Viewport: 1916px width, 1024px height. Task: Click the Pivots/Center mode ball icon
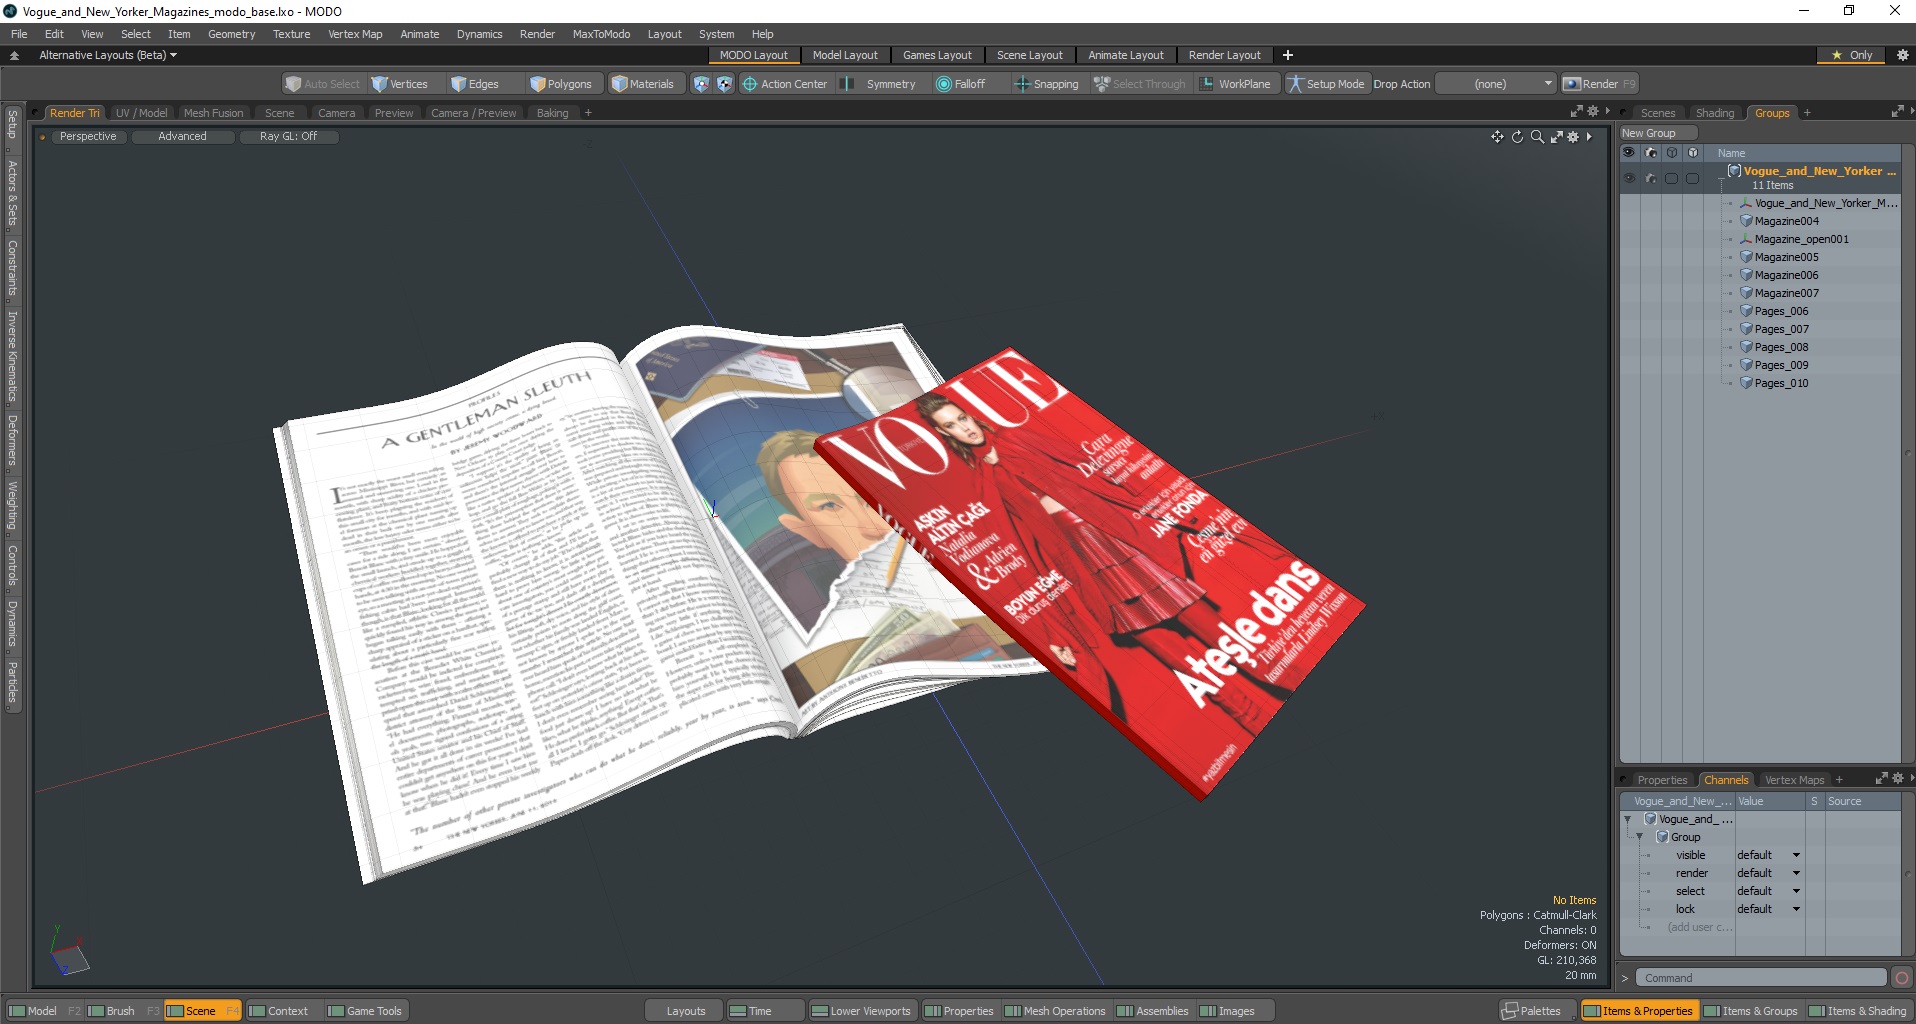[x=724, y=84]
